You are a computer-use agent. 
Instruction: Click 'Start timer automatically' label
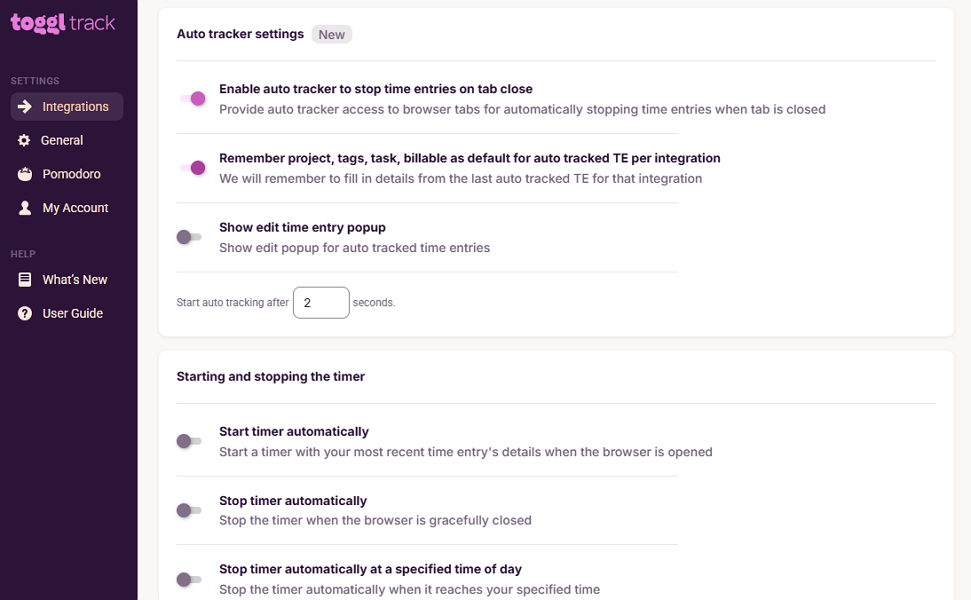tap(294, 432)
